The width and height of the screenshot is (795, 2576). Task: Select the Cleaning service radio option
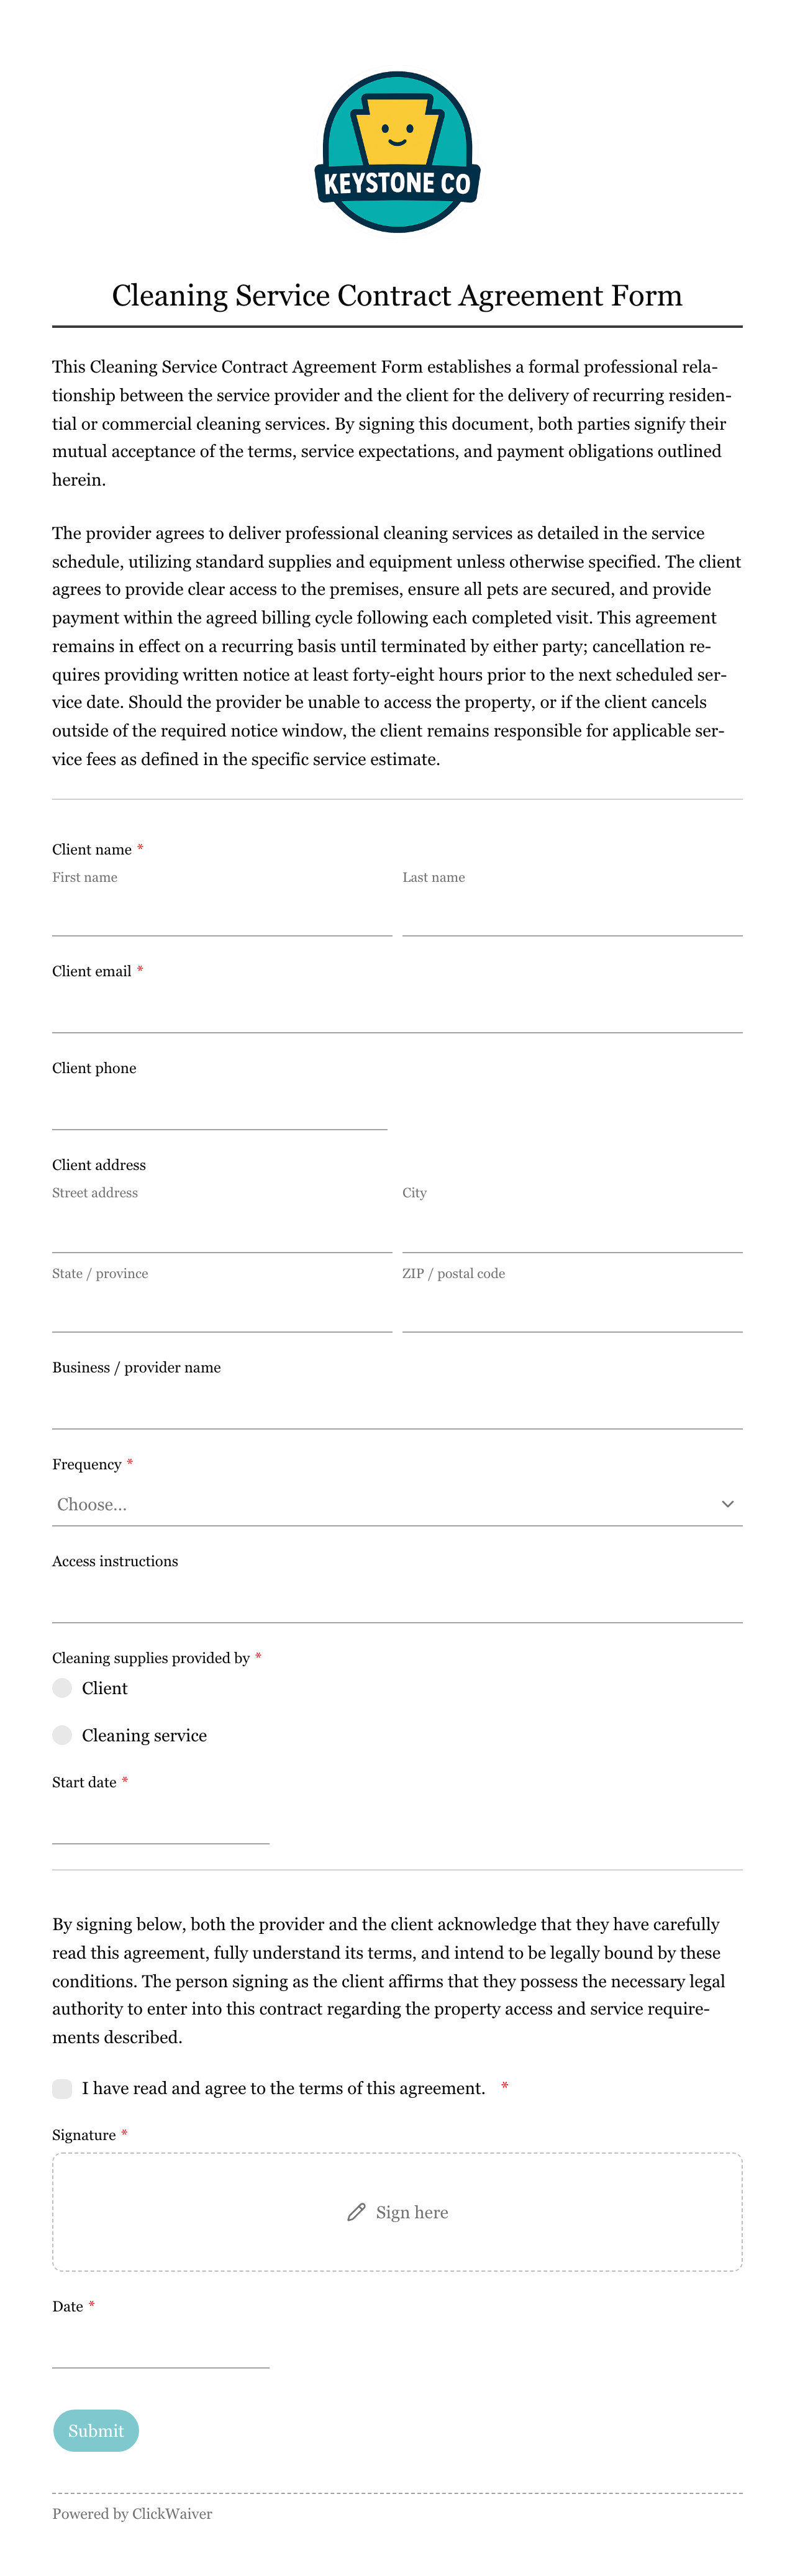62,1735
